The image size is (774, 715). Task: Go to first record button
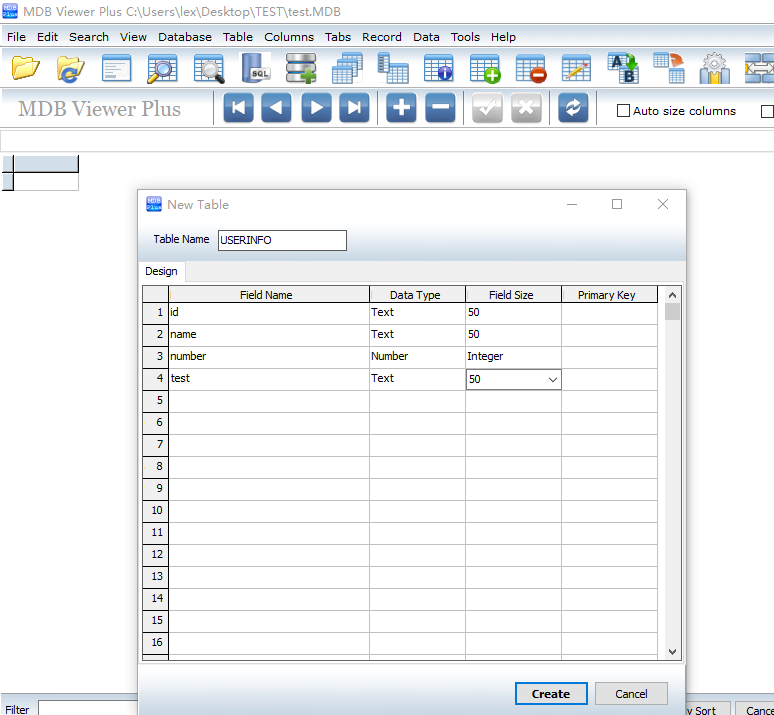(238, 107)
